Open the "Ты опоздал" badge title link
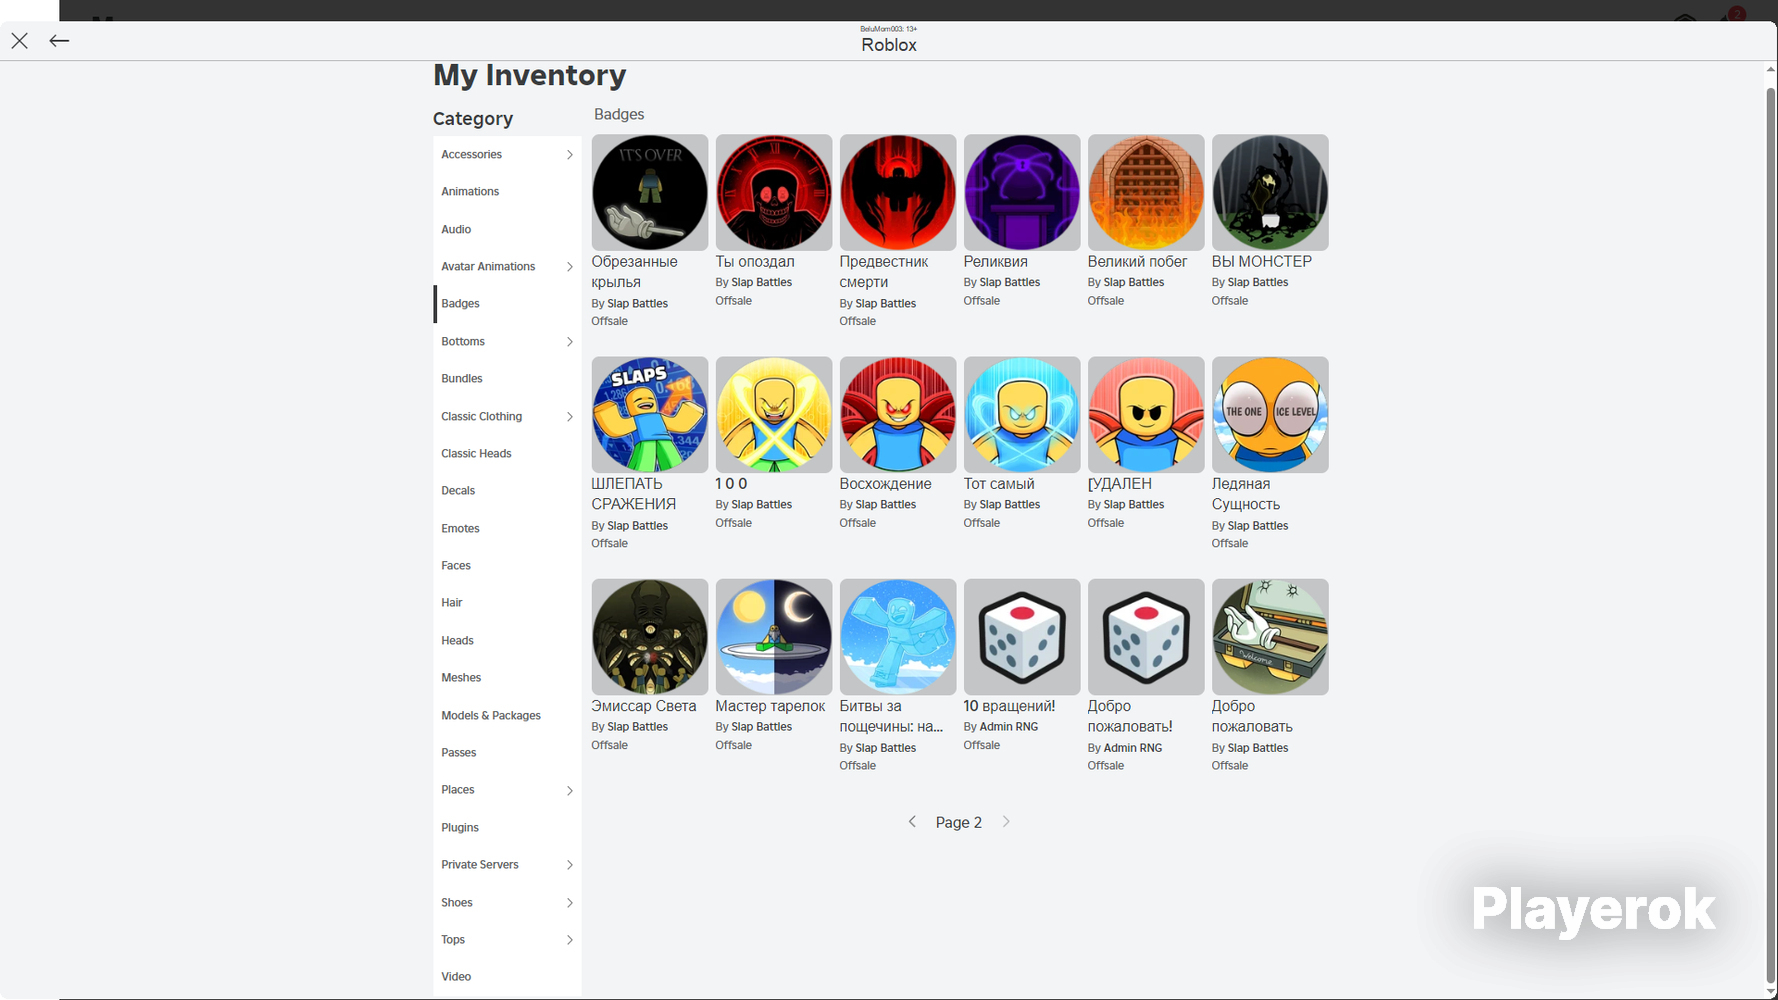The height and width of the screenshot is (1000, 1778). click(x=755, y=262)
